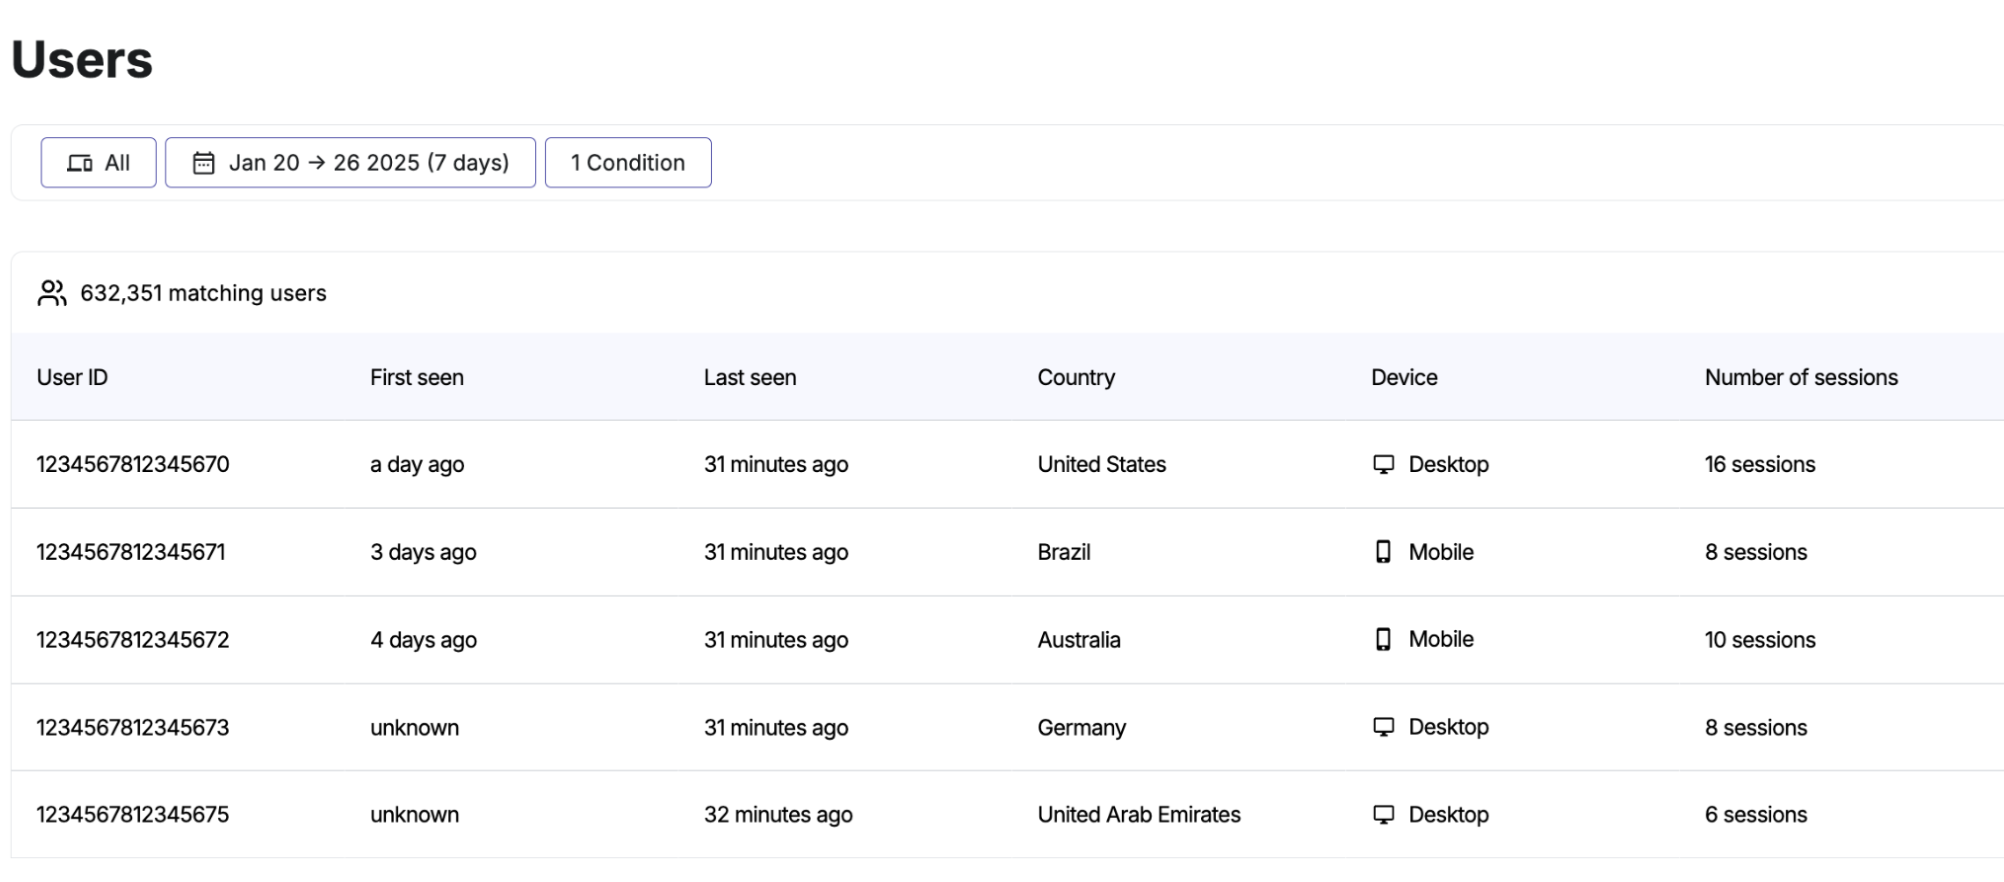Click 'unknown' first seen in Germany row
Viewport: 2004px width, 882px height.
(415, 727)
